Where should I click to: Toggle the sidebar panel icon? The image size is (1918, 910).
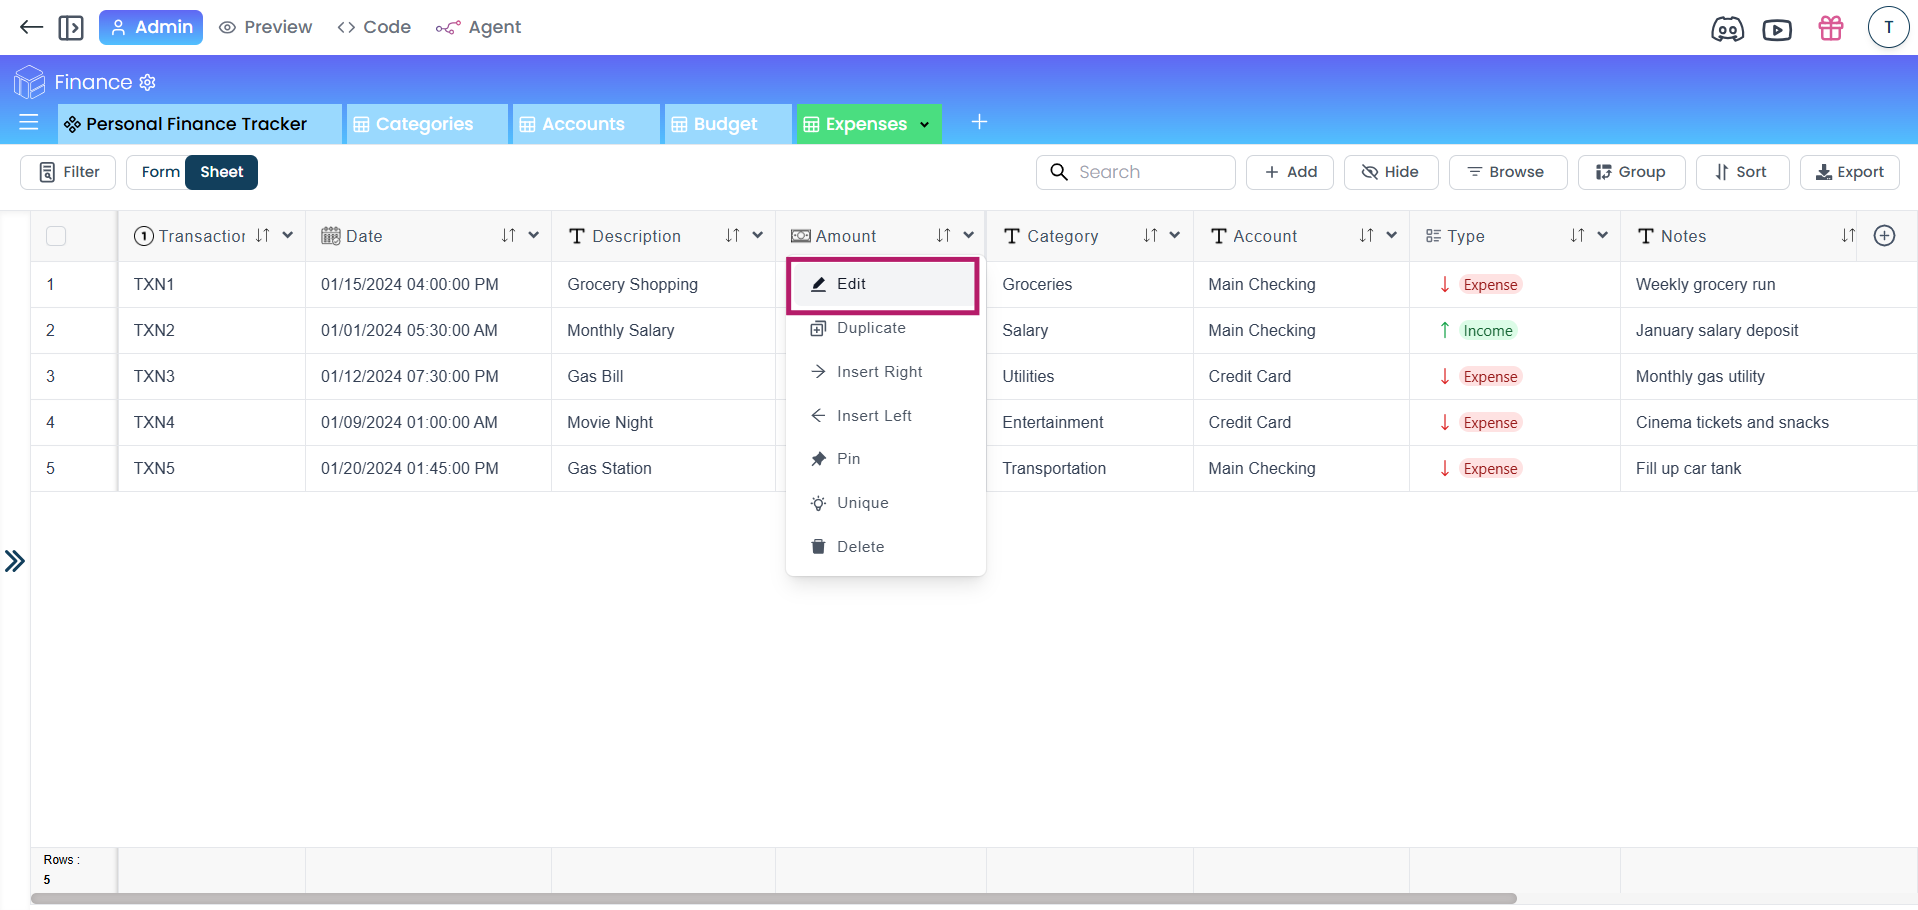71,27
